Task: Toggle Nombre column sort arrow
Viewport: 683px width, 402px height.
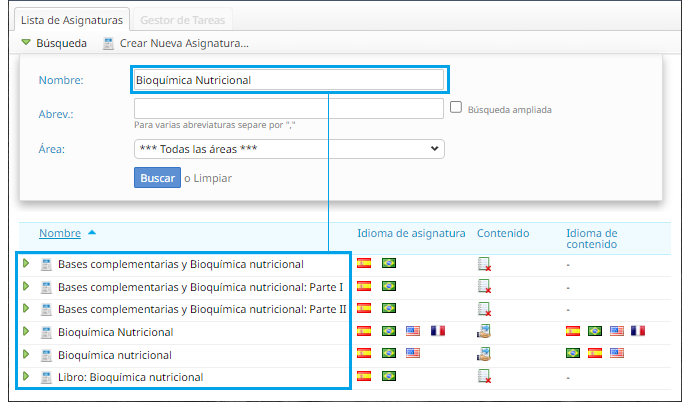Action: click(x=91, y=233)
